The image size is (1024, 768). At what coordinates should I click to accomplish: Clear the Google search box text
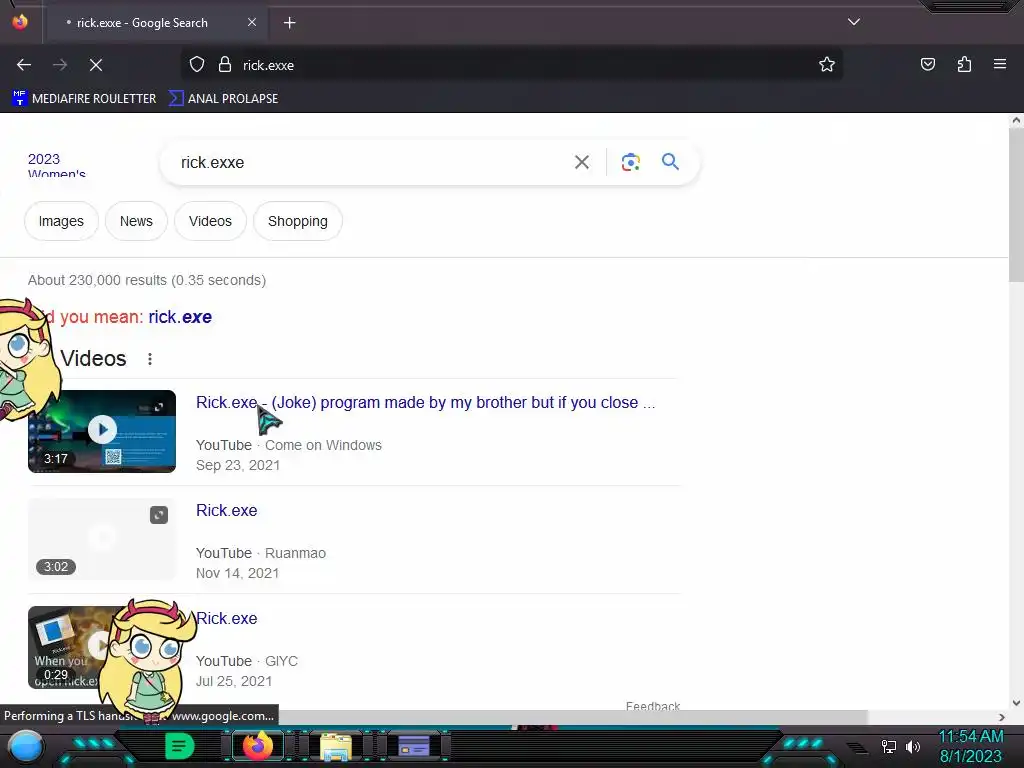click(582, 162)
